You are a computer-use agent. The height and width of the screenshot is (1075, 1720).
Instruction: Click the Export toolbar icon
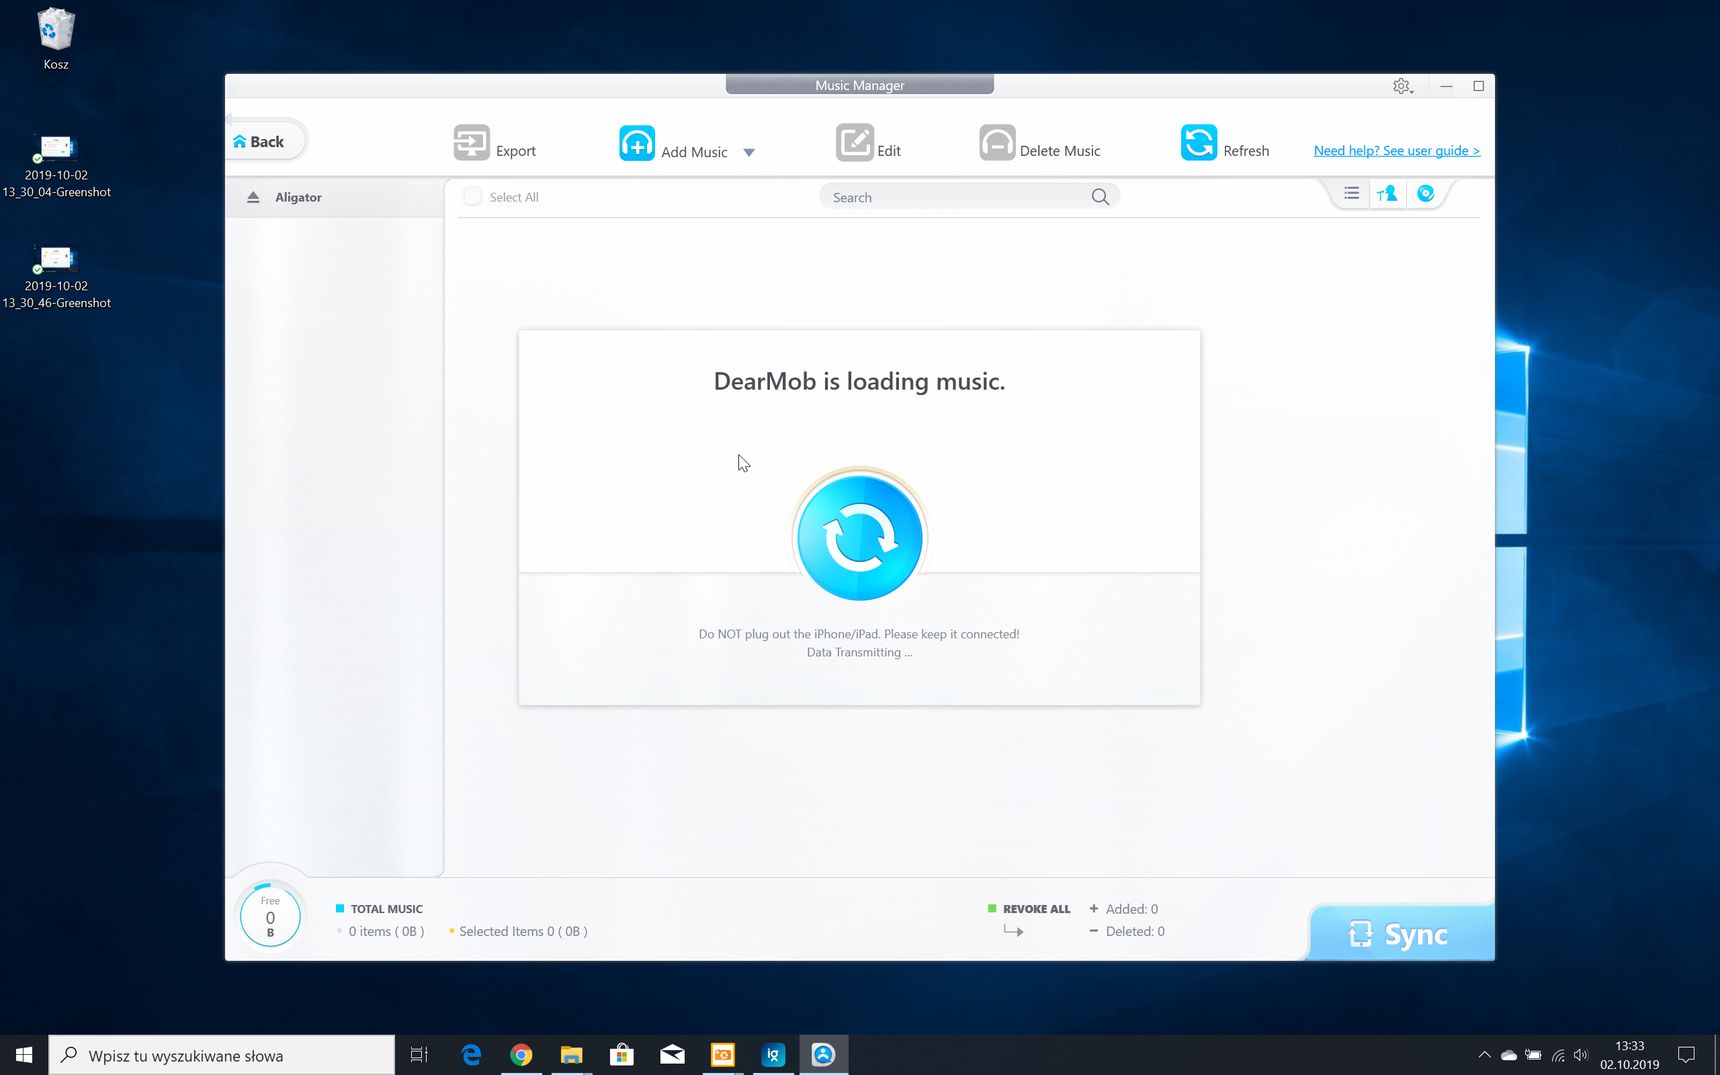(471, 142)
